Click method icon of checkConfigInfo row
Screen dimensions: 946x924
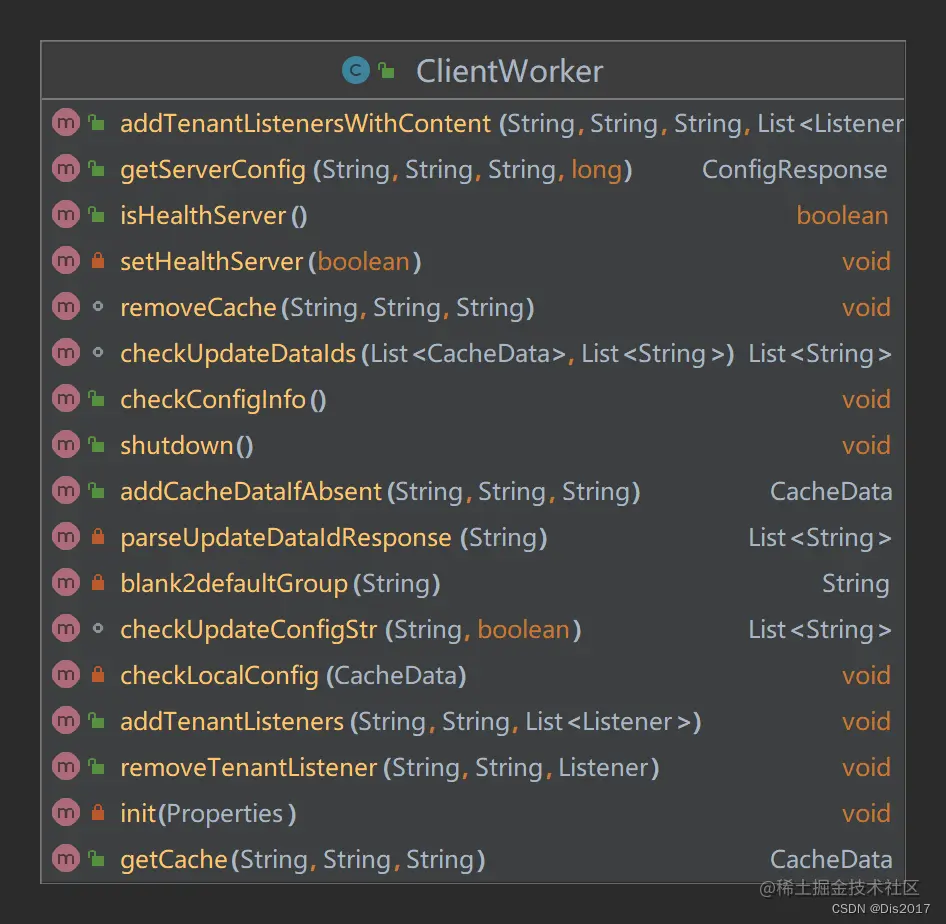pos(66,399)
